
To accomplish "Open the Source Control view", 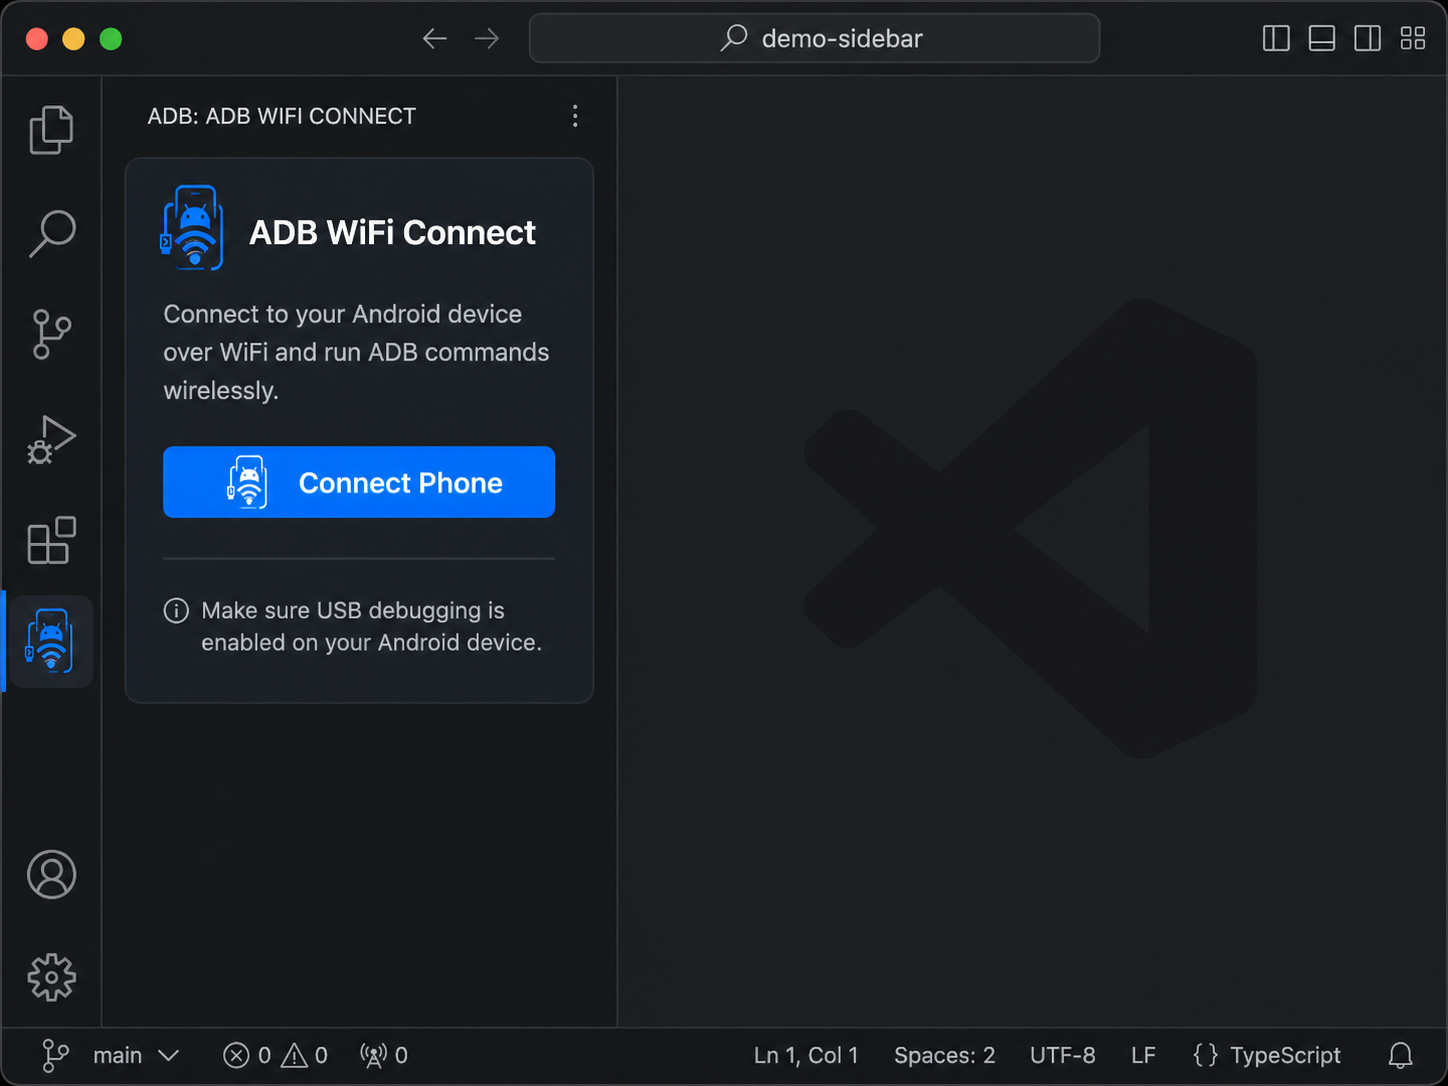I will tap(51, 335).
